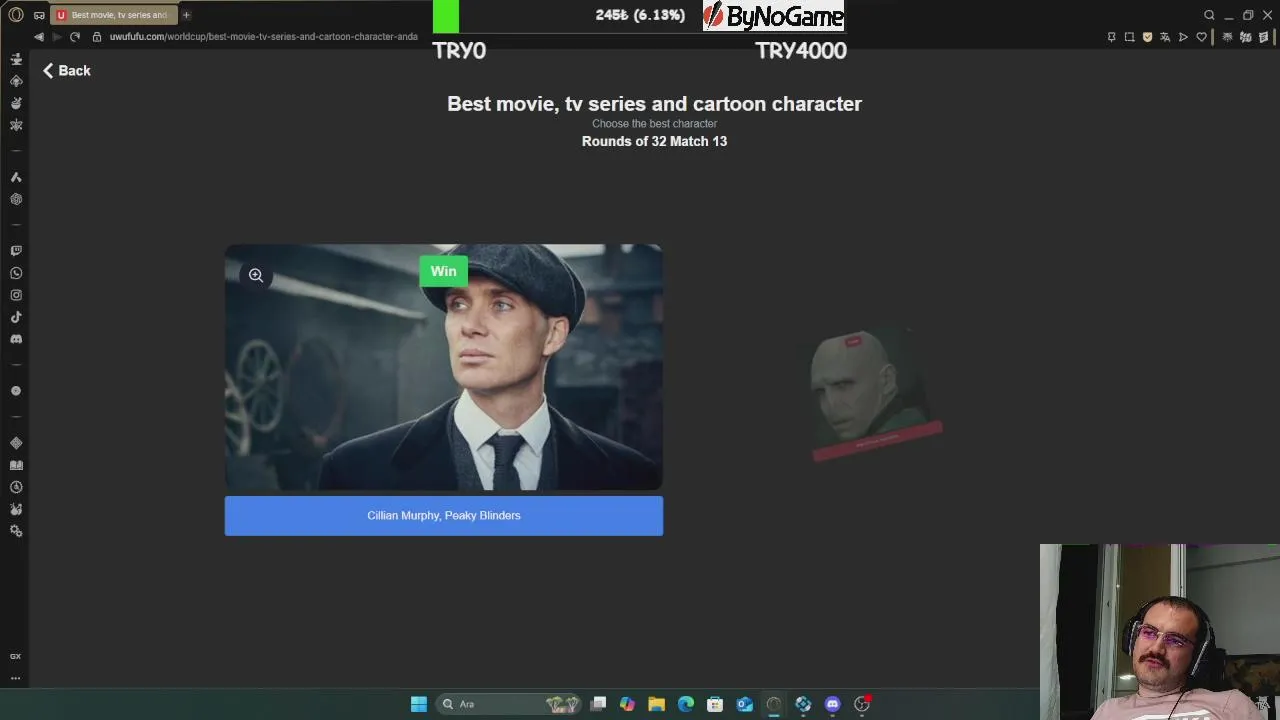Open WhatsApp in the sidebar
The width and height of the screenshot is (1280, 720).
[16, 273]
